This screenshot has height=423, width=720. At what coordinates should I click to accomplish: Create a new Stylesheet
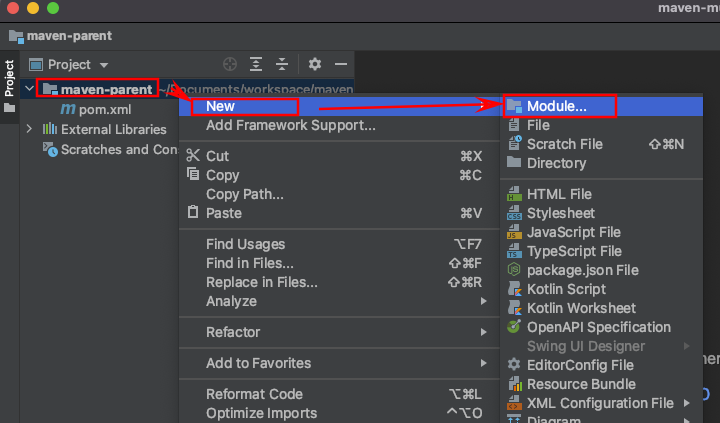pos(602,213)
